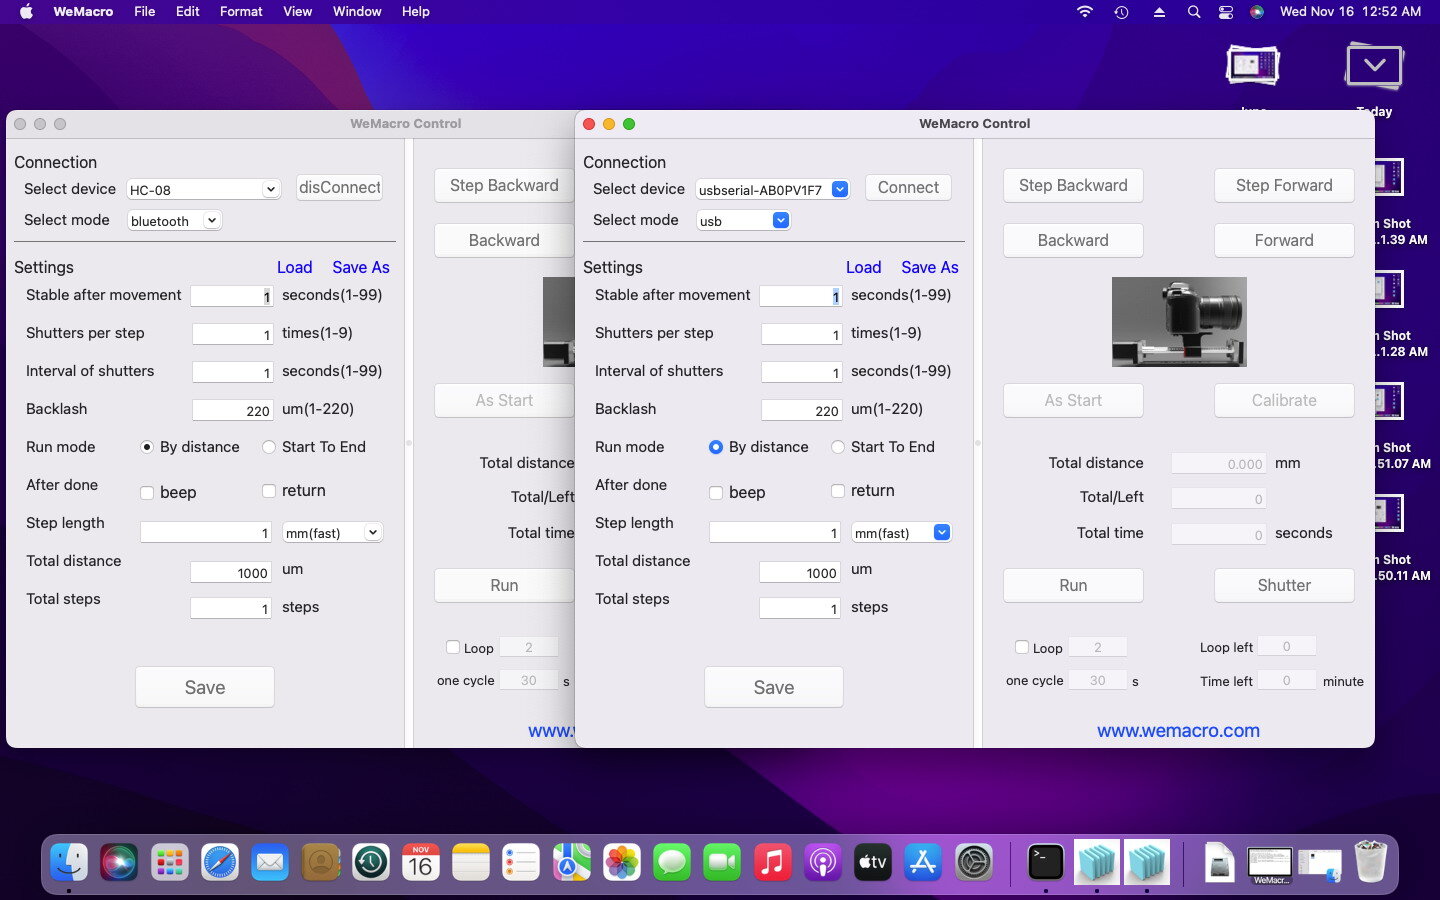Open Apple TV app in dock

tap(872, 861)
